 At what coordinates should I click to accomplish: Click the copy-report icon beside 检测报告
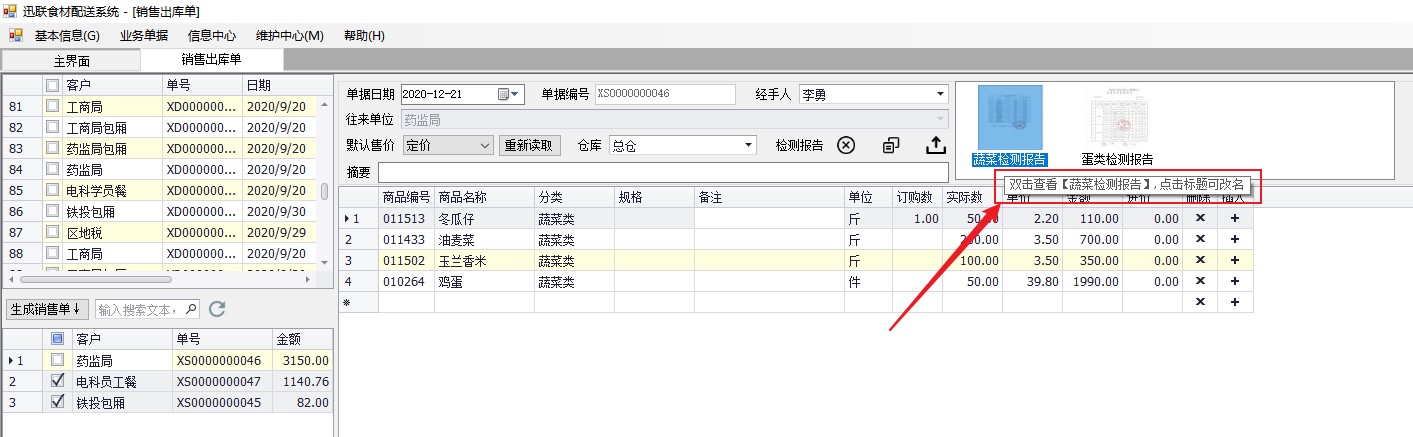pyautogui.click(x=891, y=145)
